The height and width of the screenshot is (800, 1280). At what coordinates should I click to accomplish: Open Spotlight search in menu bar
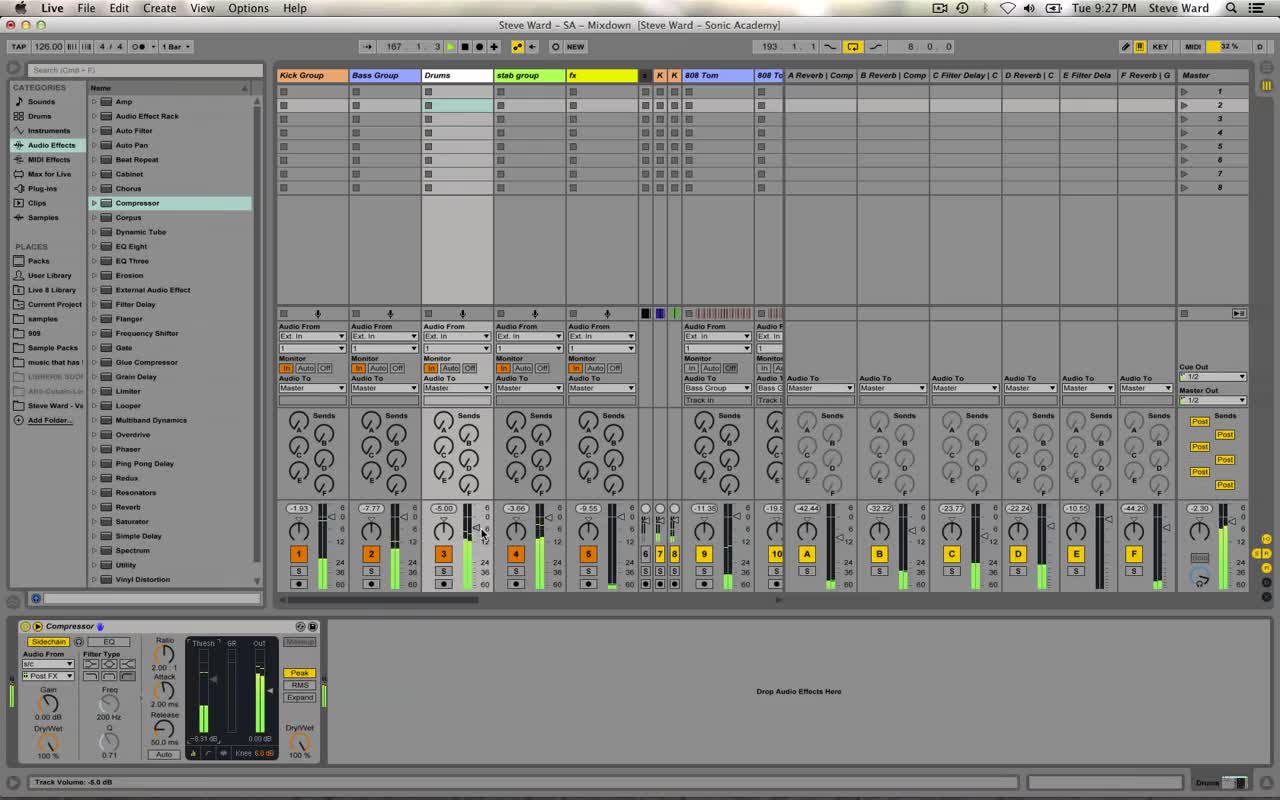(1231, 8)
